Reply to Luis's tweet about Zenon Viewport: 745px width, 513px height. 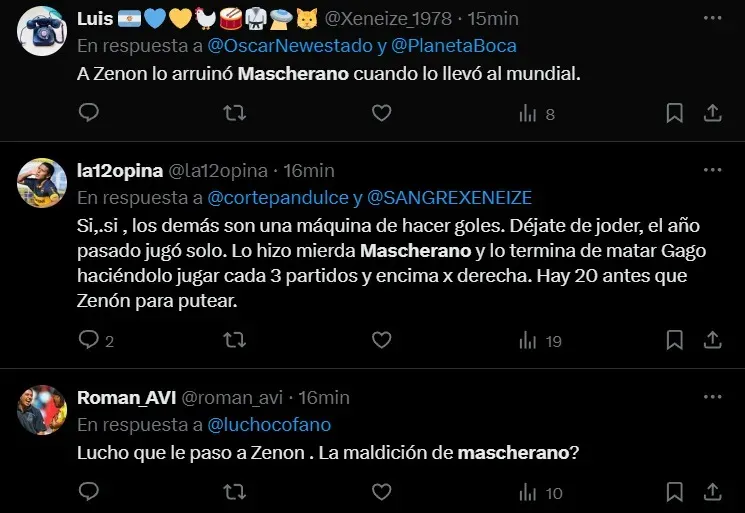tap(88, 114)
